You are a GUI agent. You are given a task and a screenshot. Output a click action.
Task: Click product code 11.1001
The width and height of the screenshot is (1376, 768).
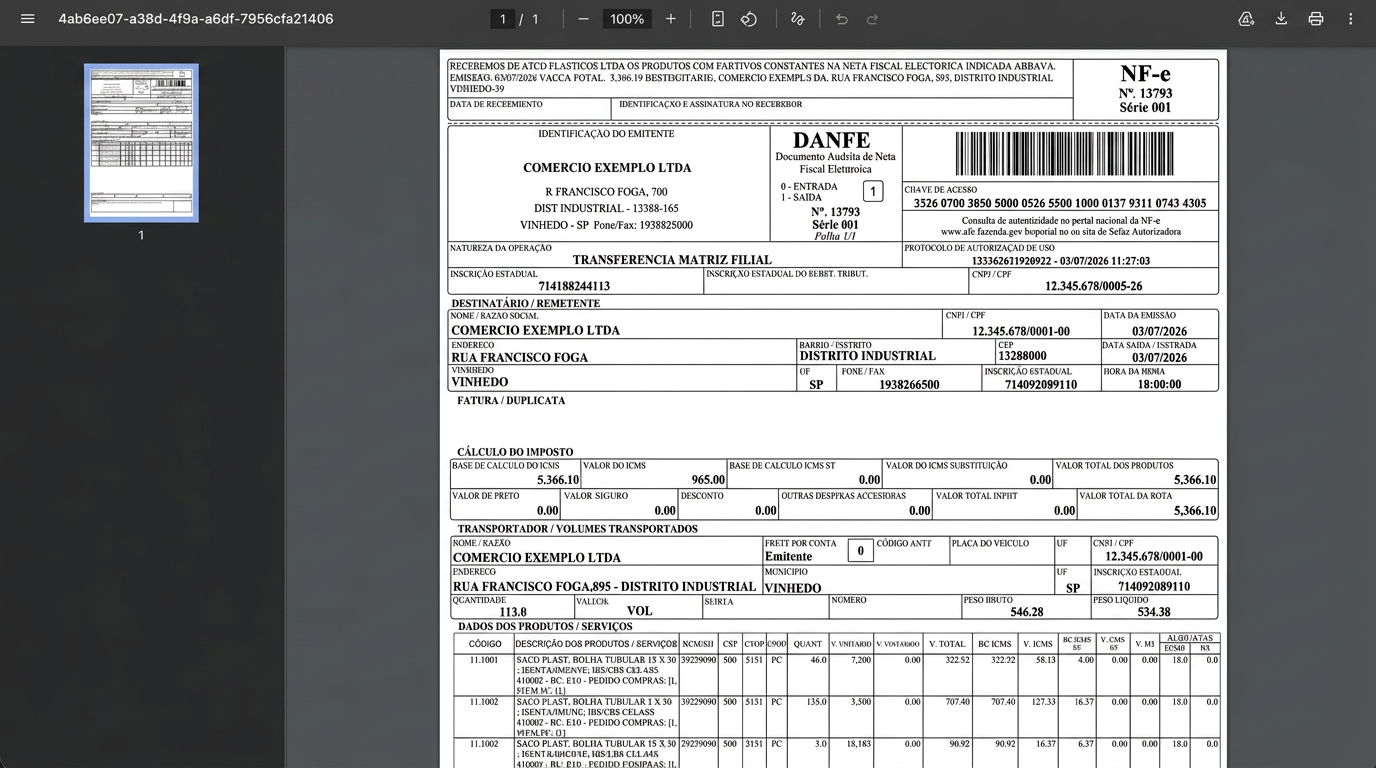pyautogui.click(x=484, y=660)
